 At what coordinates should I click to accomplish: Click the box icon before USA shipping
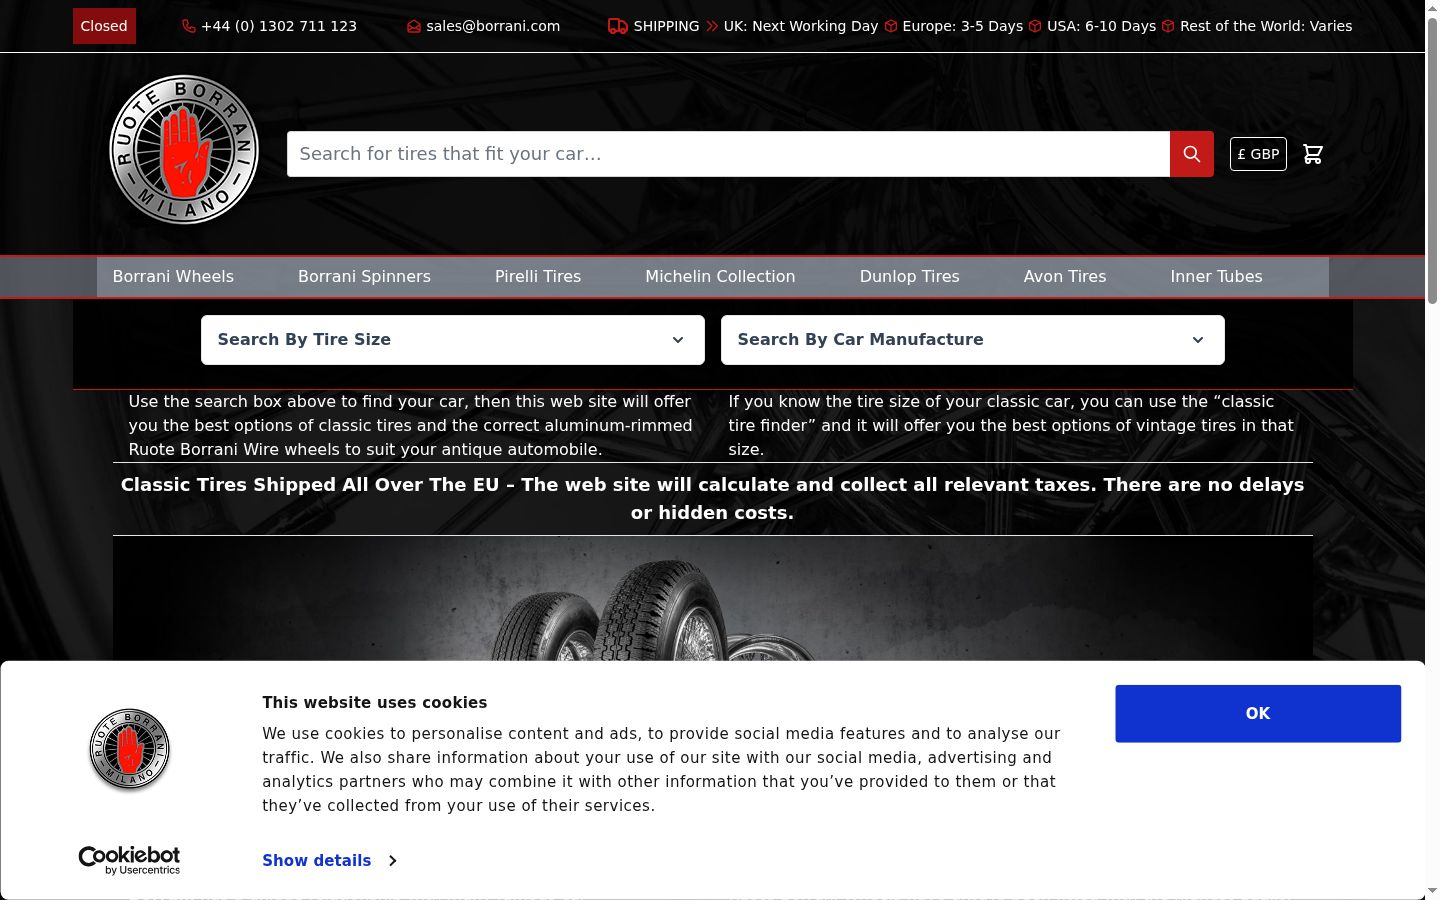(x=1035, y=26)
